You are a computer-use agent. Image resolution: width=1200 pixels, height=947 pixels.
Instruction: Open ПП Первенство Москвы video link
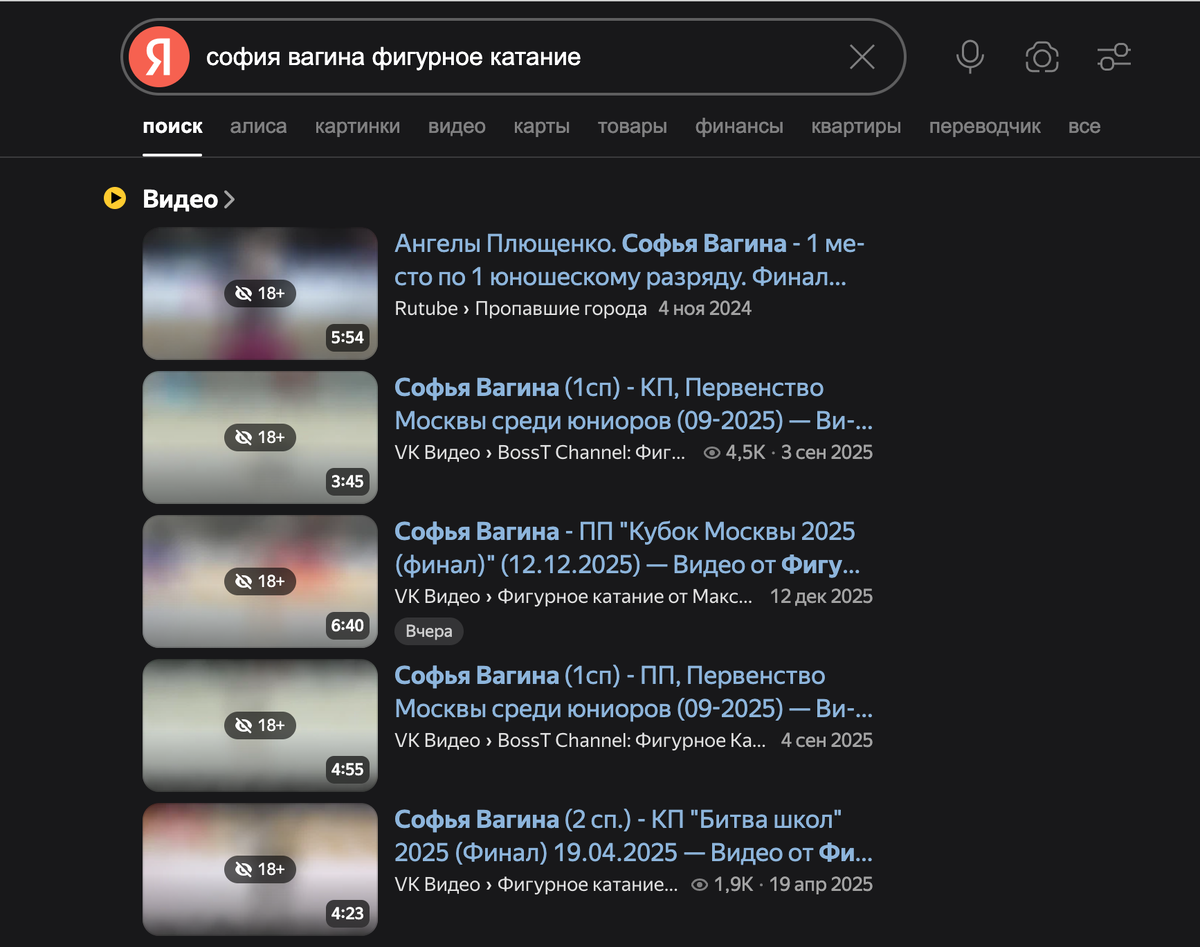click(634, 692)
